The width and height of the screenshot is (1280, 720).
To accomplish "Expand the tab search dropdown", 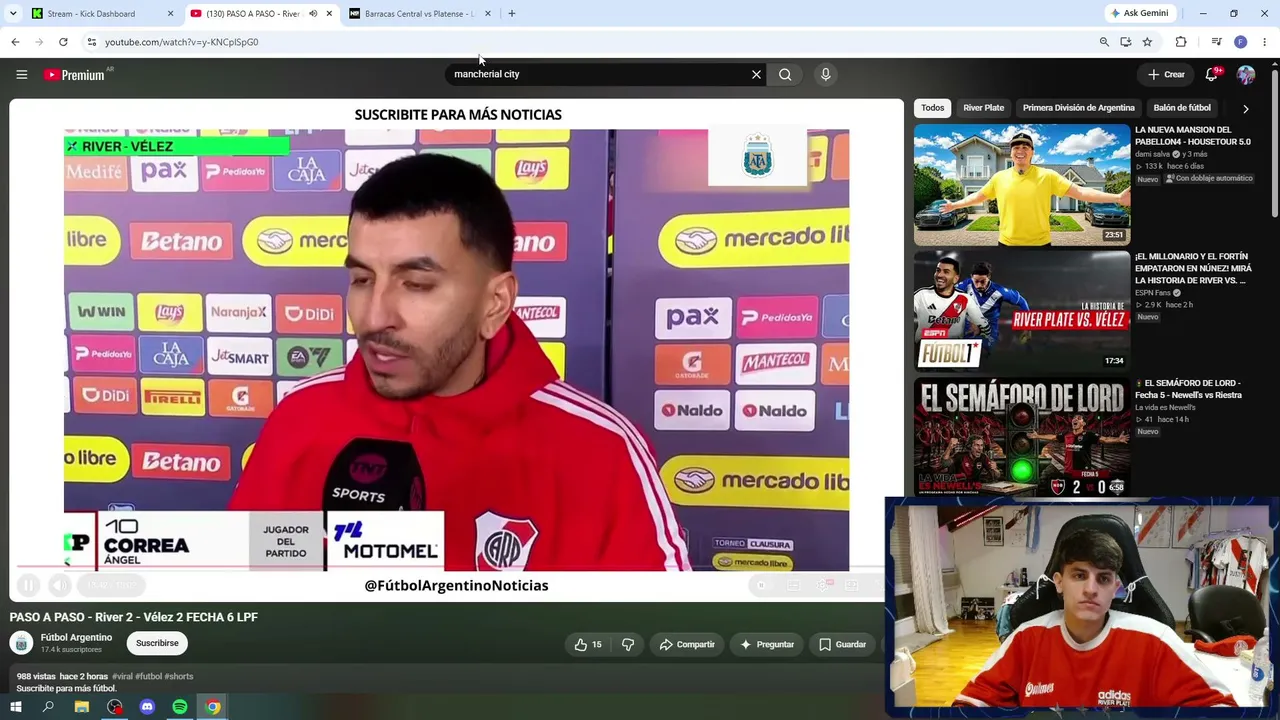I will 13,14.
